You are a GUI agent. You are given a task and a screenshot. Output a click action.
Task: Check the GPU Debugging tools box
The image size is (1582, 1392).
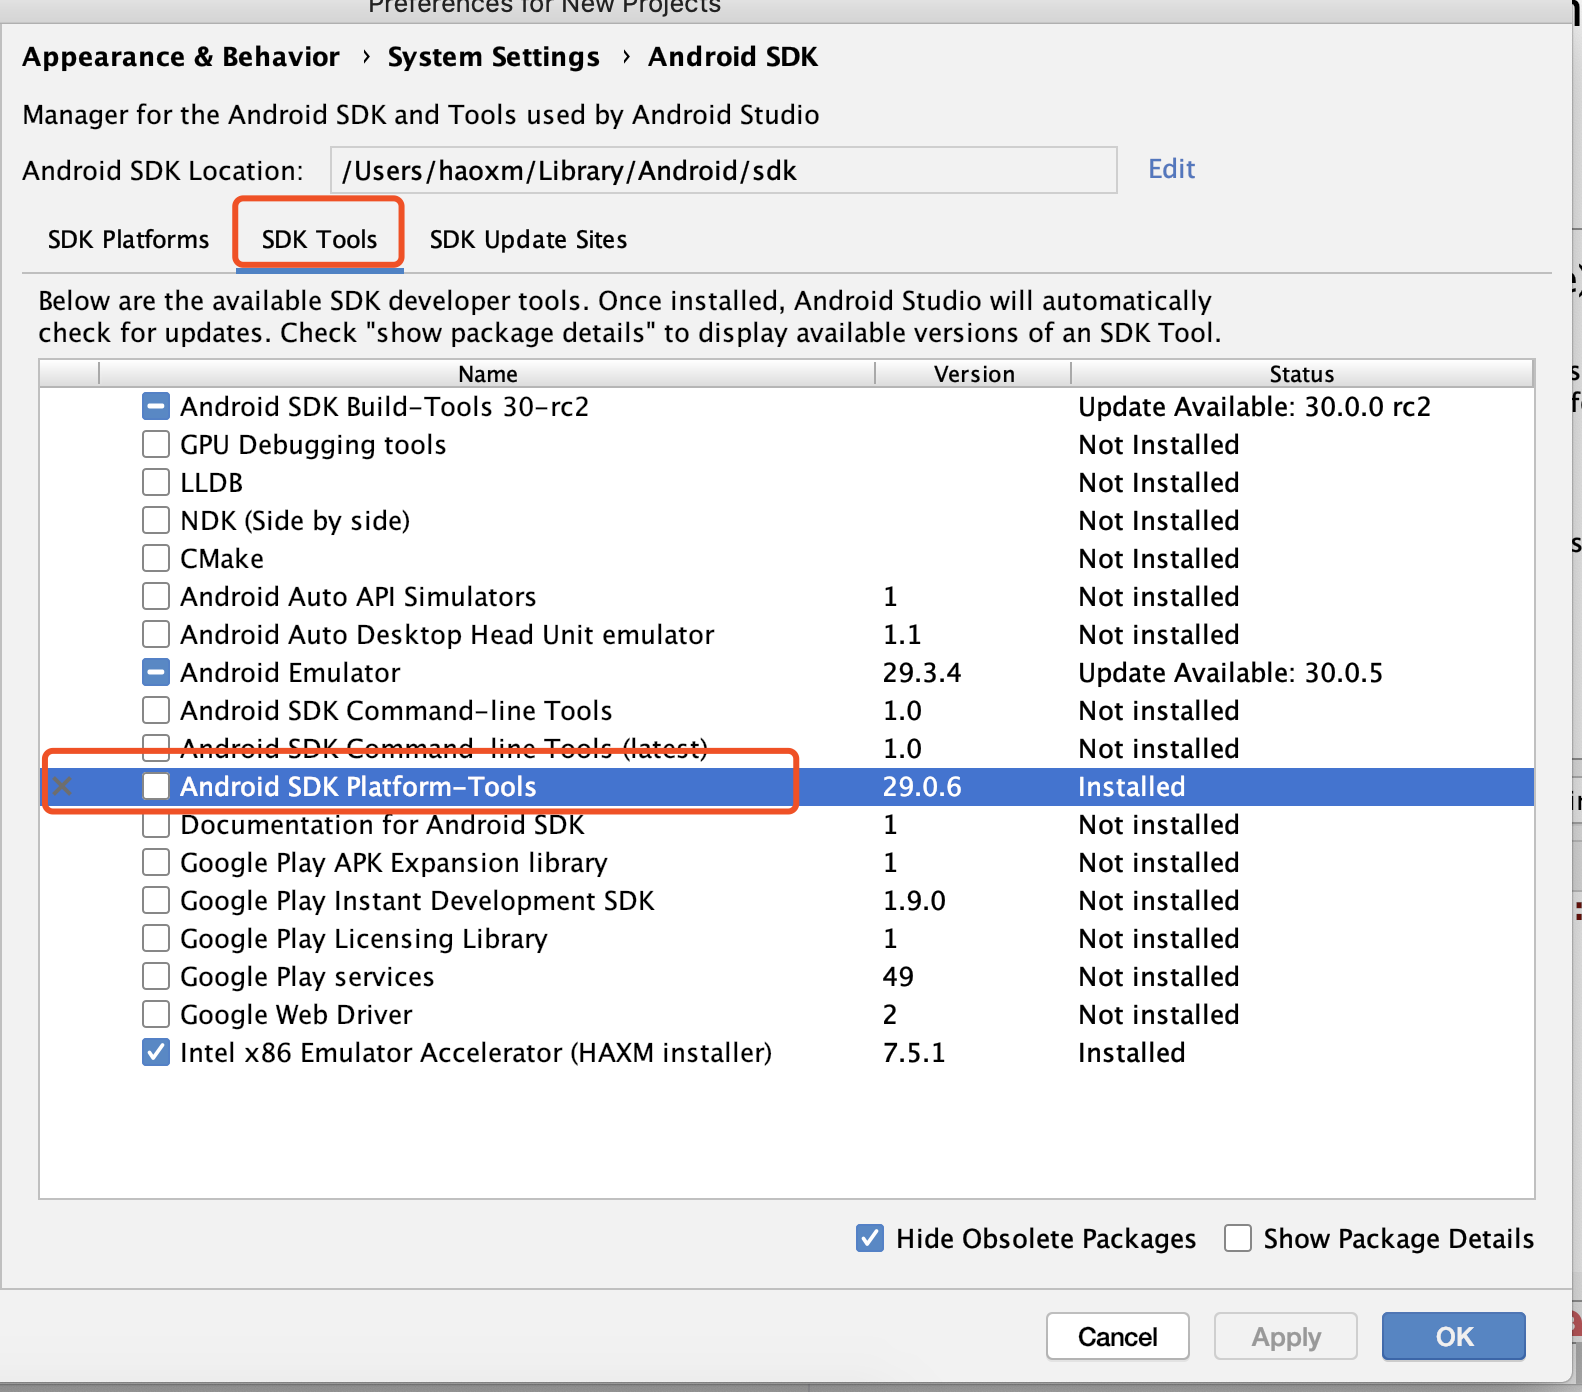click(x=156, y=445)
